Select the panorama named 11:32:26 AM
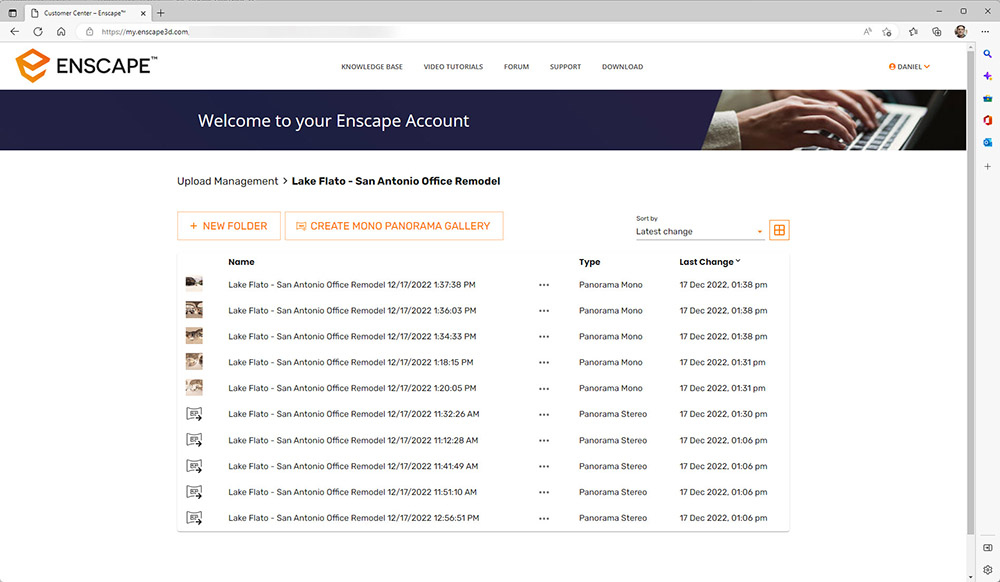The image size is (1000, 582). (x=353, y=414)
